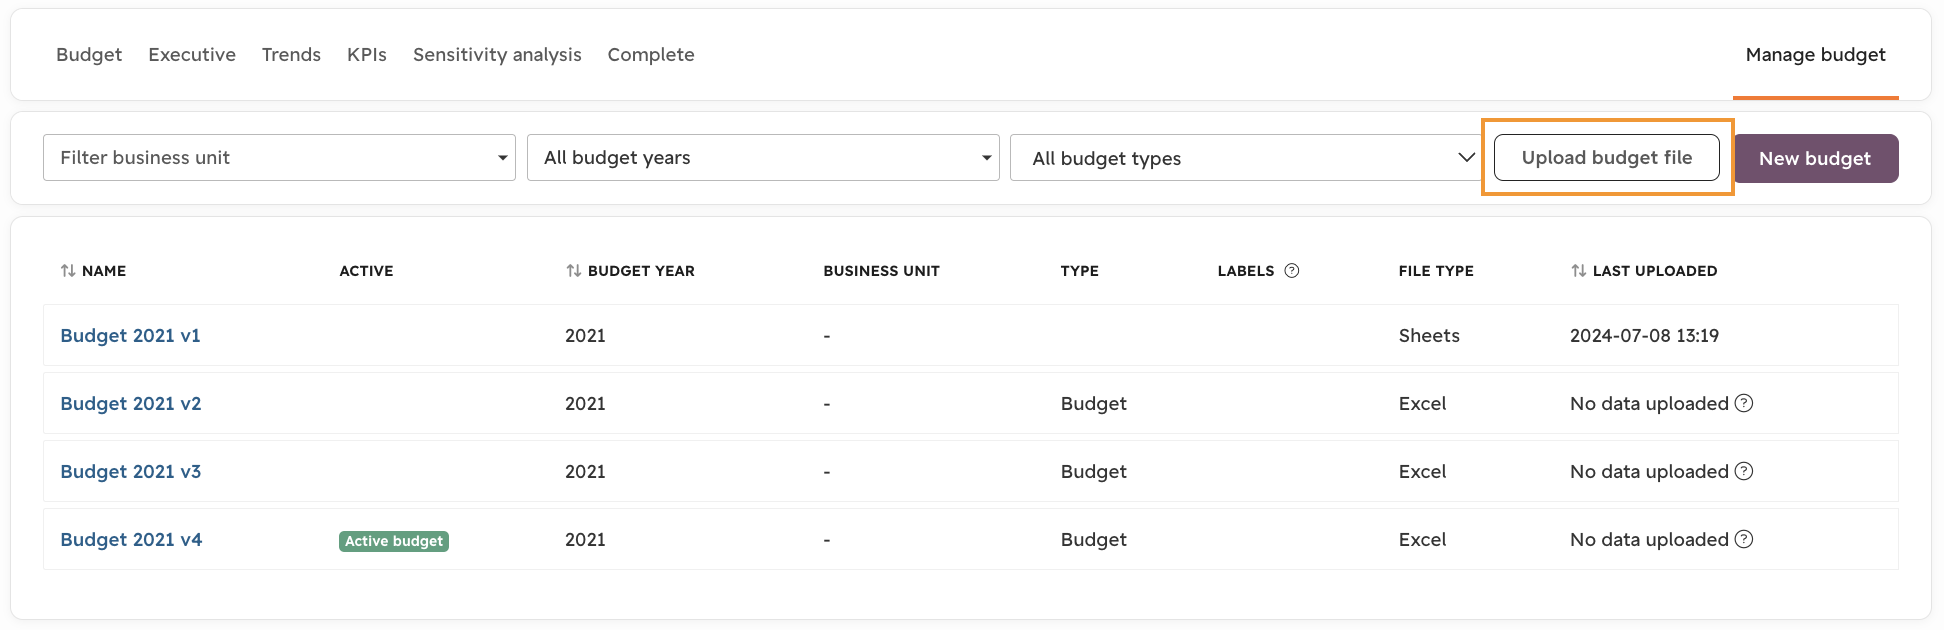Open the Budget 2021 v3 link
This screenshot has height=630, width=1944.
pyautogui.click(x=131, y=472)
